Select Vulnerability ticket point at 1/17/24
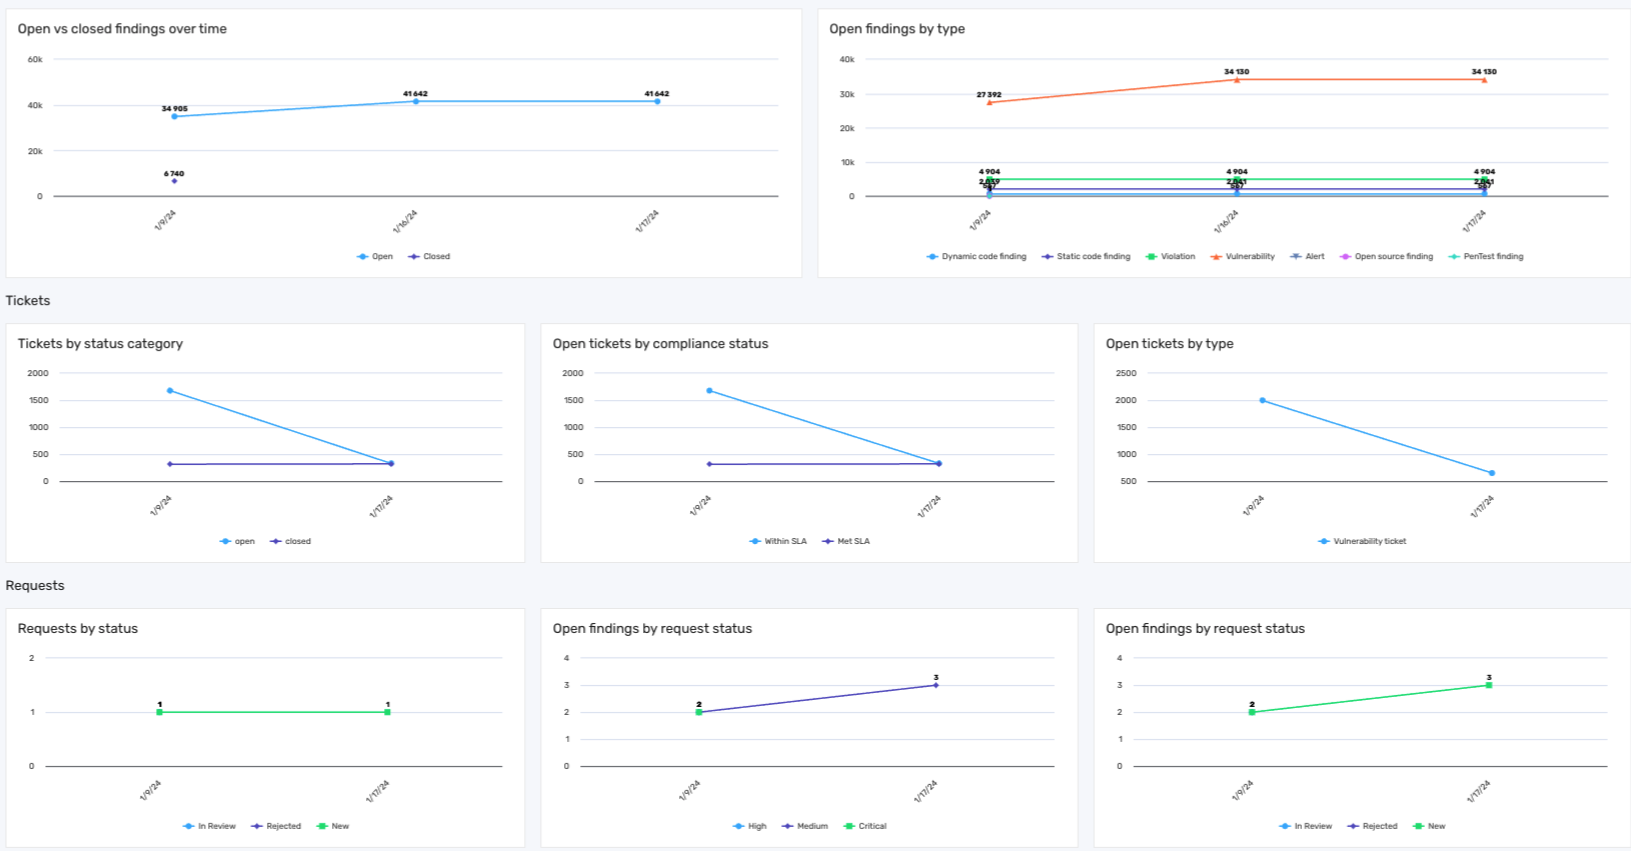The image size is (1631, 851). click(1492, 473)
